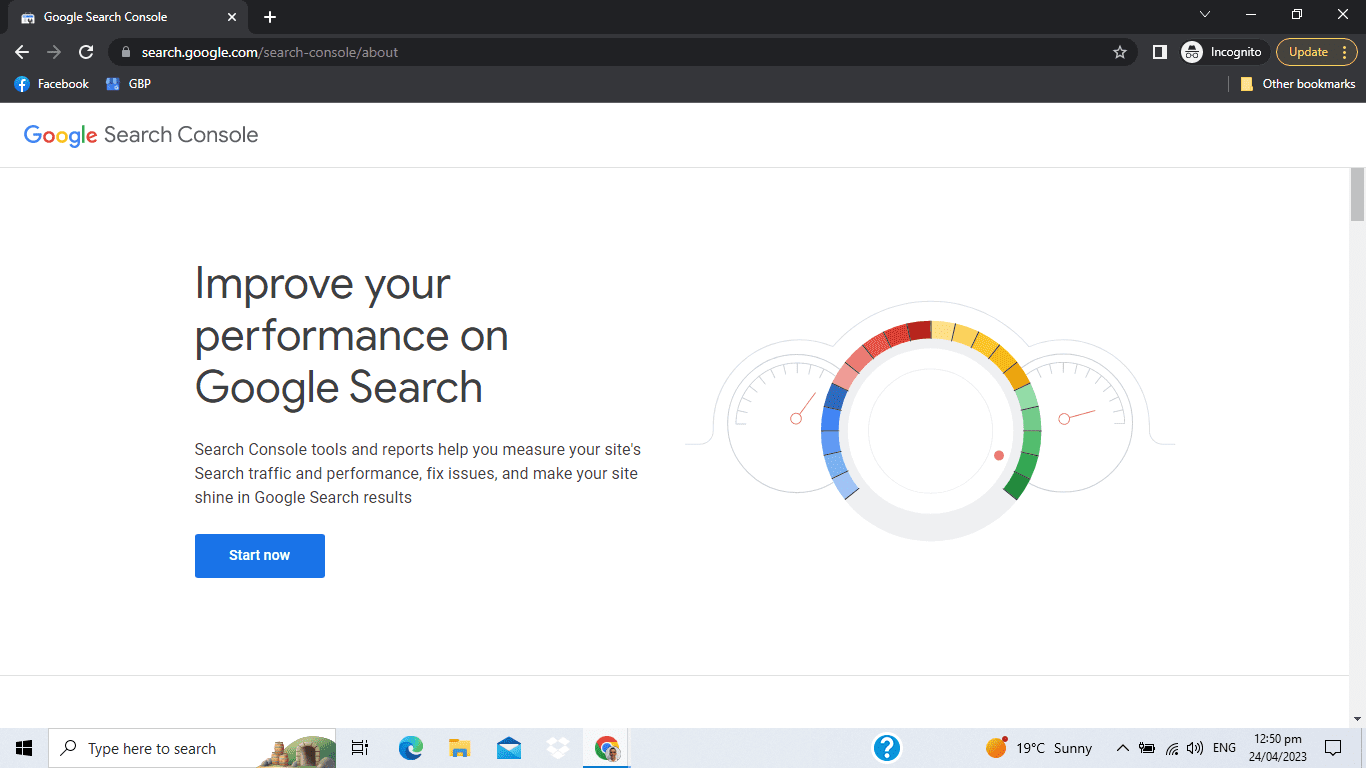
Task: Click the Incognito profile indicator
Action: [1224, 52]
